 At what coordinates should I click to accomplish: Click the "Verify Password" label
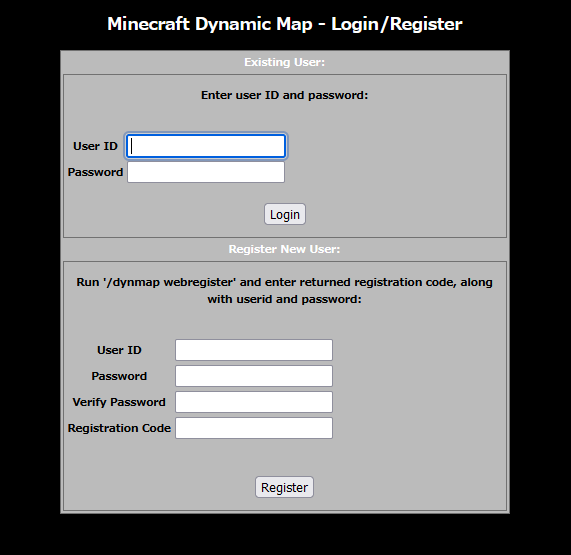[x=119, y=402]
